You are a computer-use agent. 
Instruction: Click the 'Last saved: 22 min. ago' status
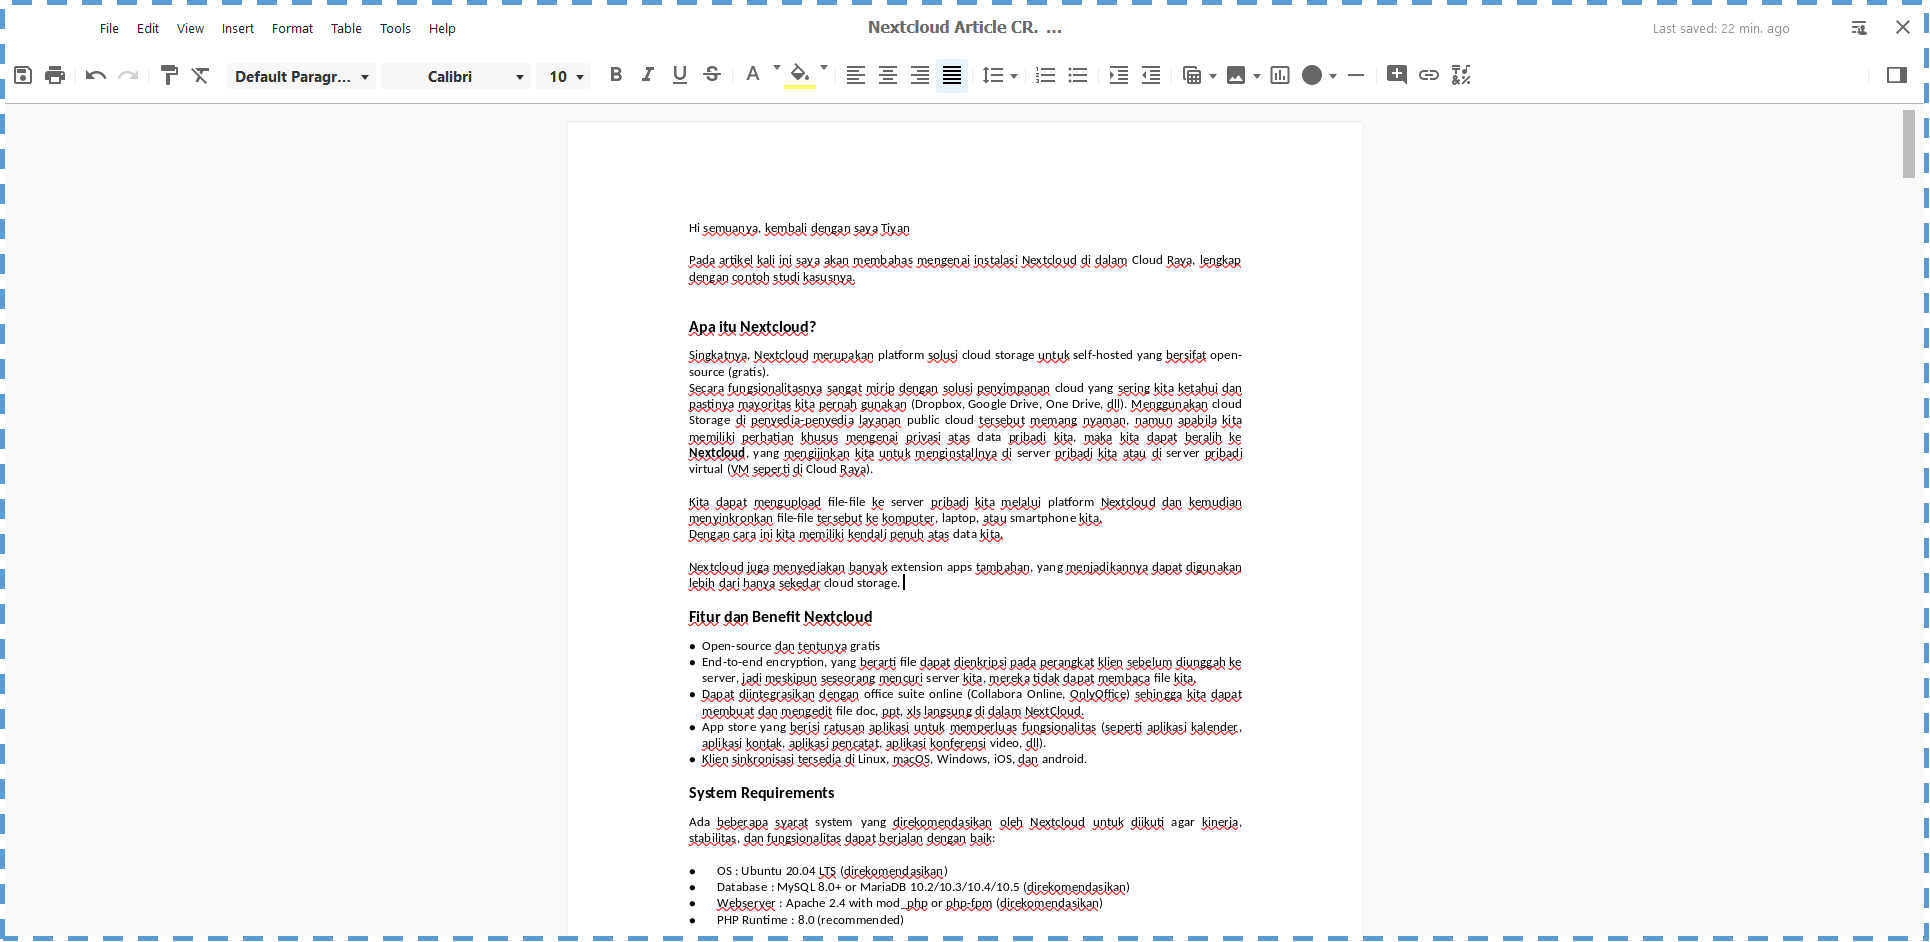(x=1721, y=29)
